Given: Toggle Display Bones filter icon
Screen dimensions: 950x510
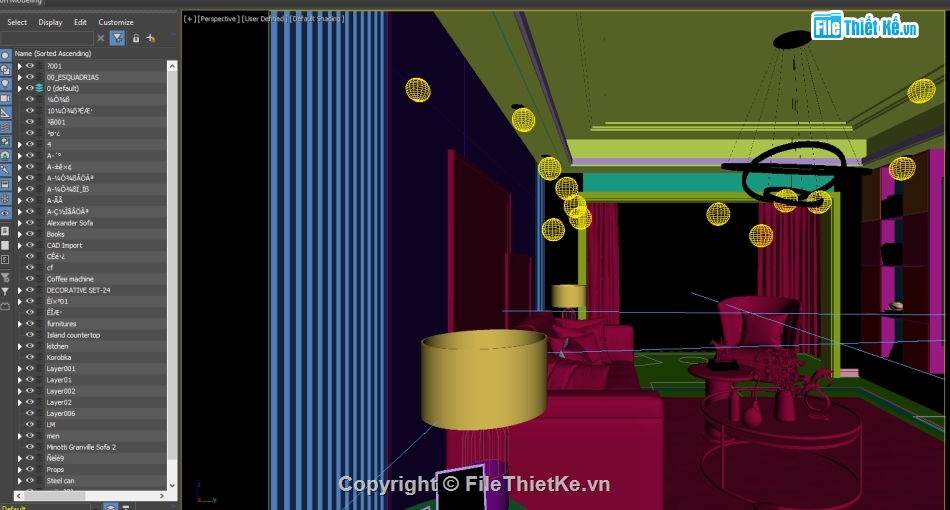Looking at the screenshot, I should point(5,170).
